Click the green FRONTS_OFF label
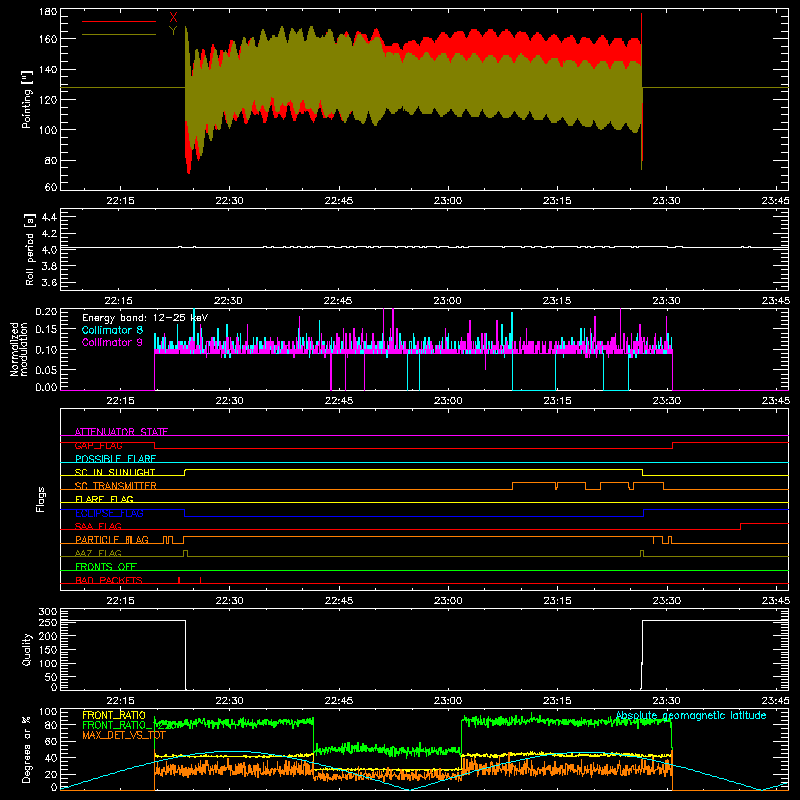The width and height of the screenshot is (800, 800). click(106, 567)
